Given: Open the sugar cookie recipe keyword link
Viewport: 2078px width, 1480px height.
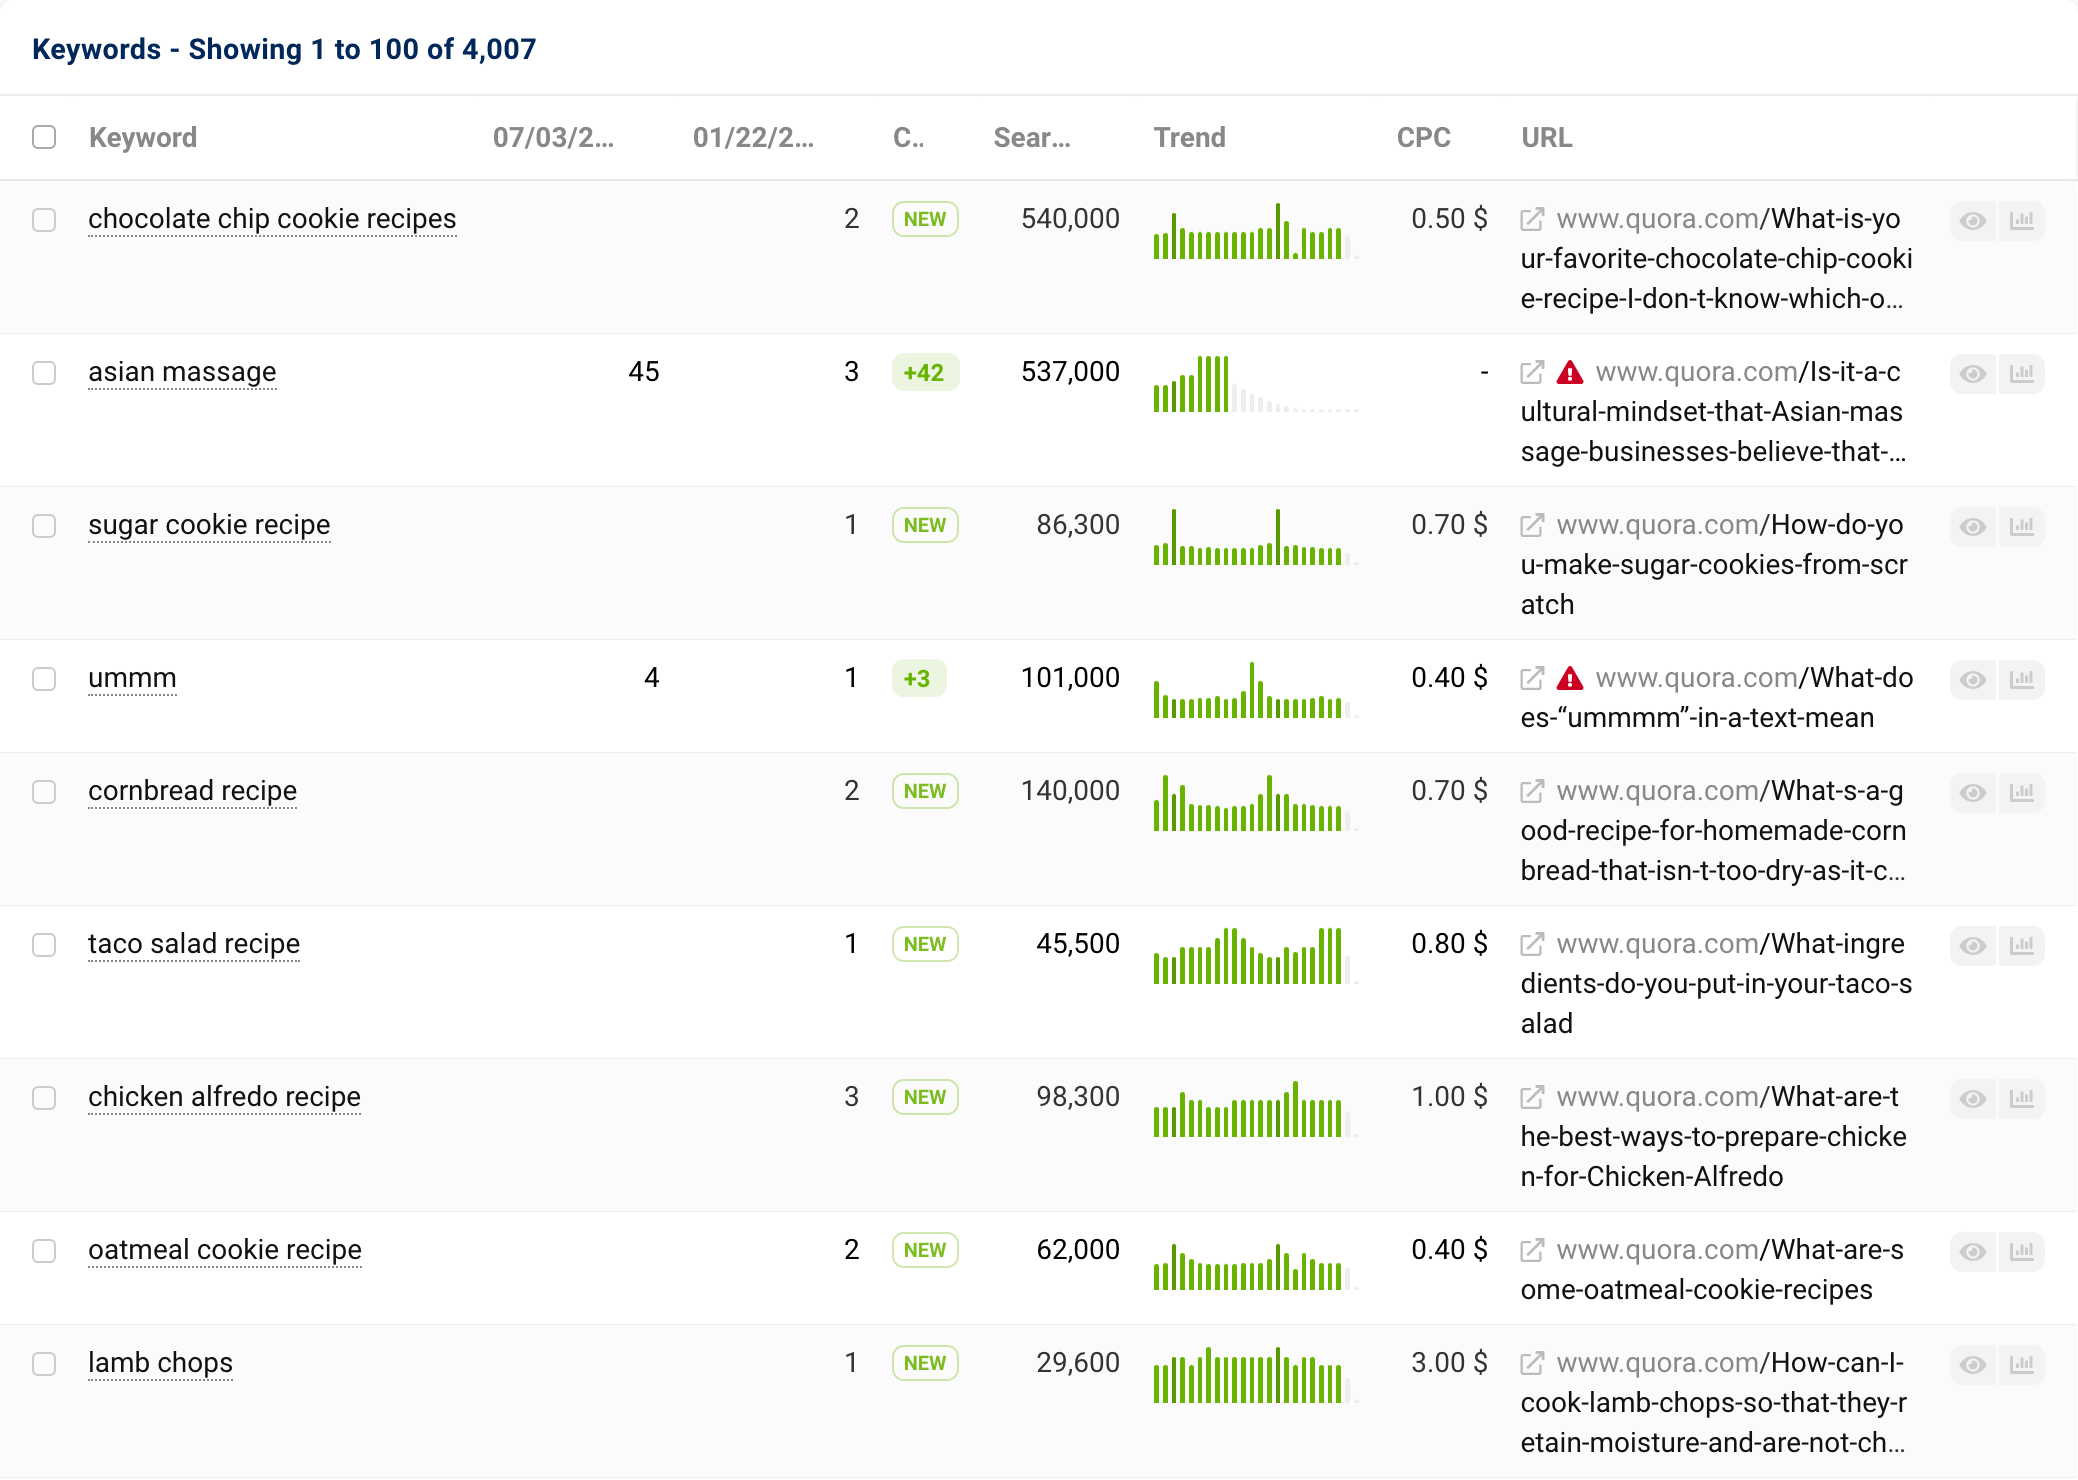Looking at the screenshot, I should (209, 525).
